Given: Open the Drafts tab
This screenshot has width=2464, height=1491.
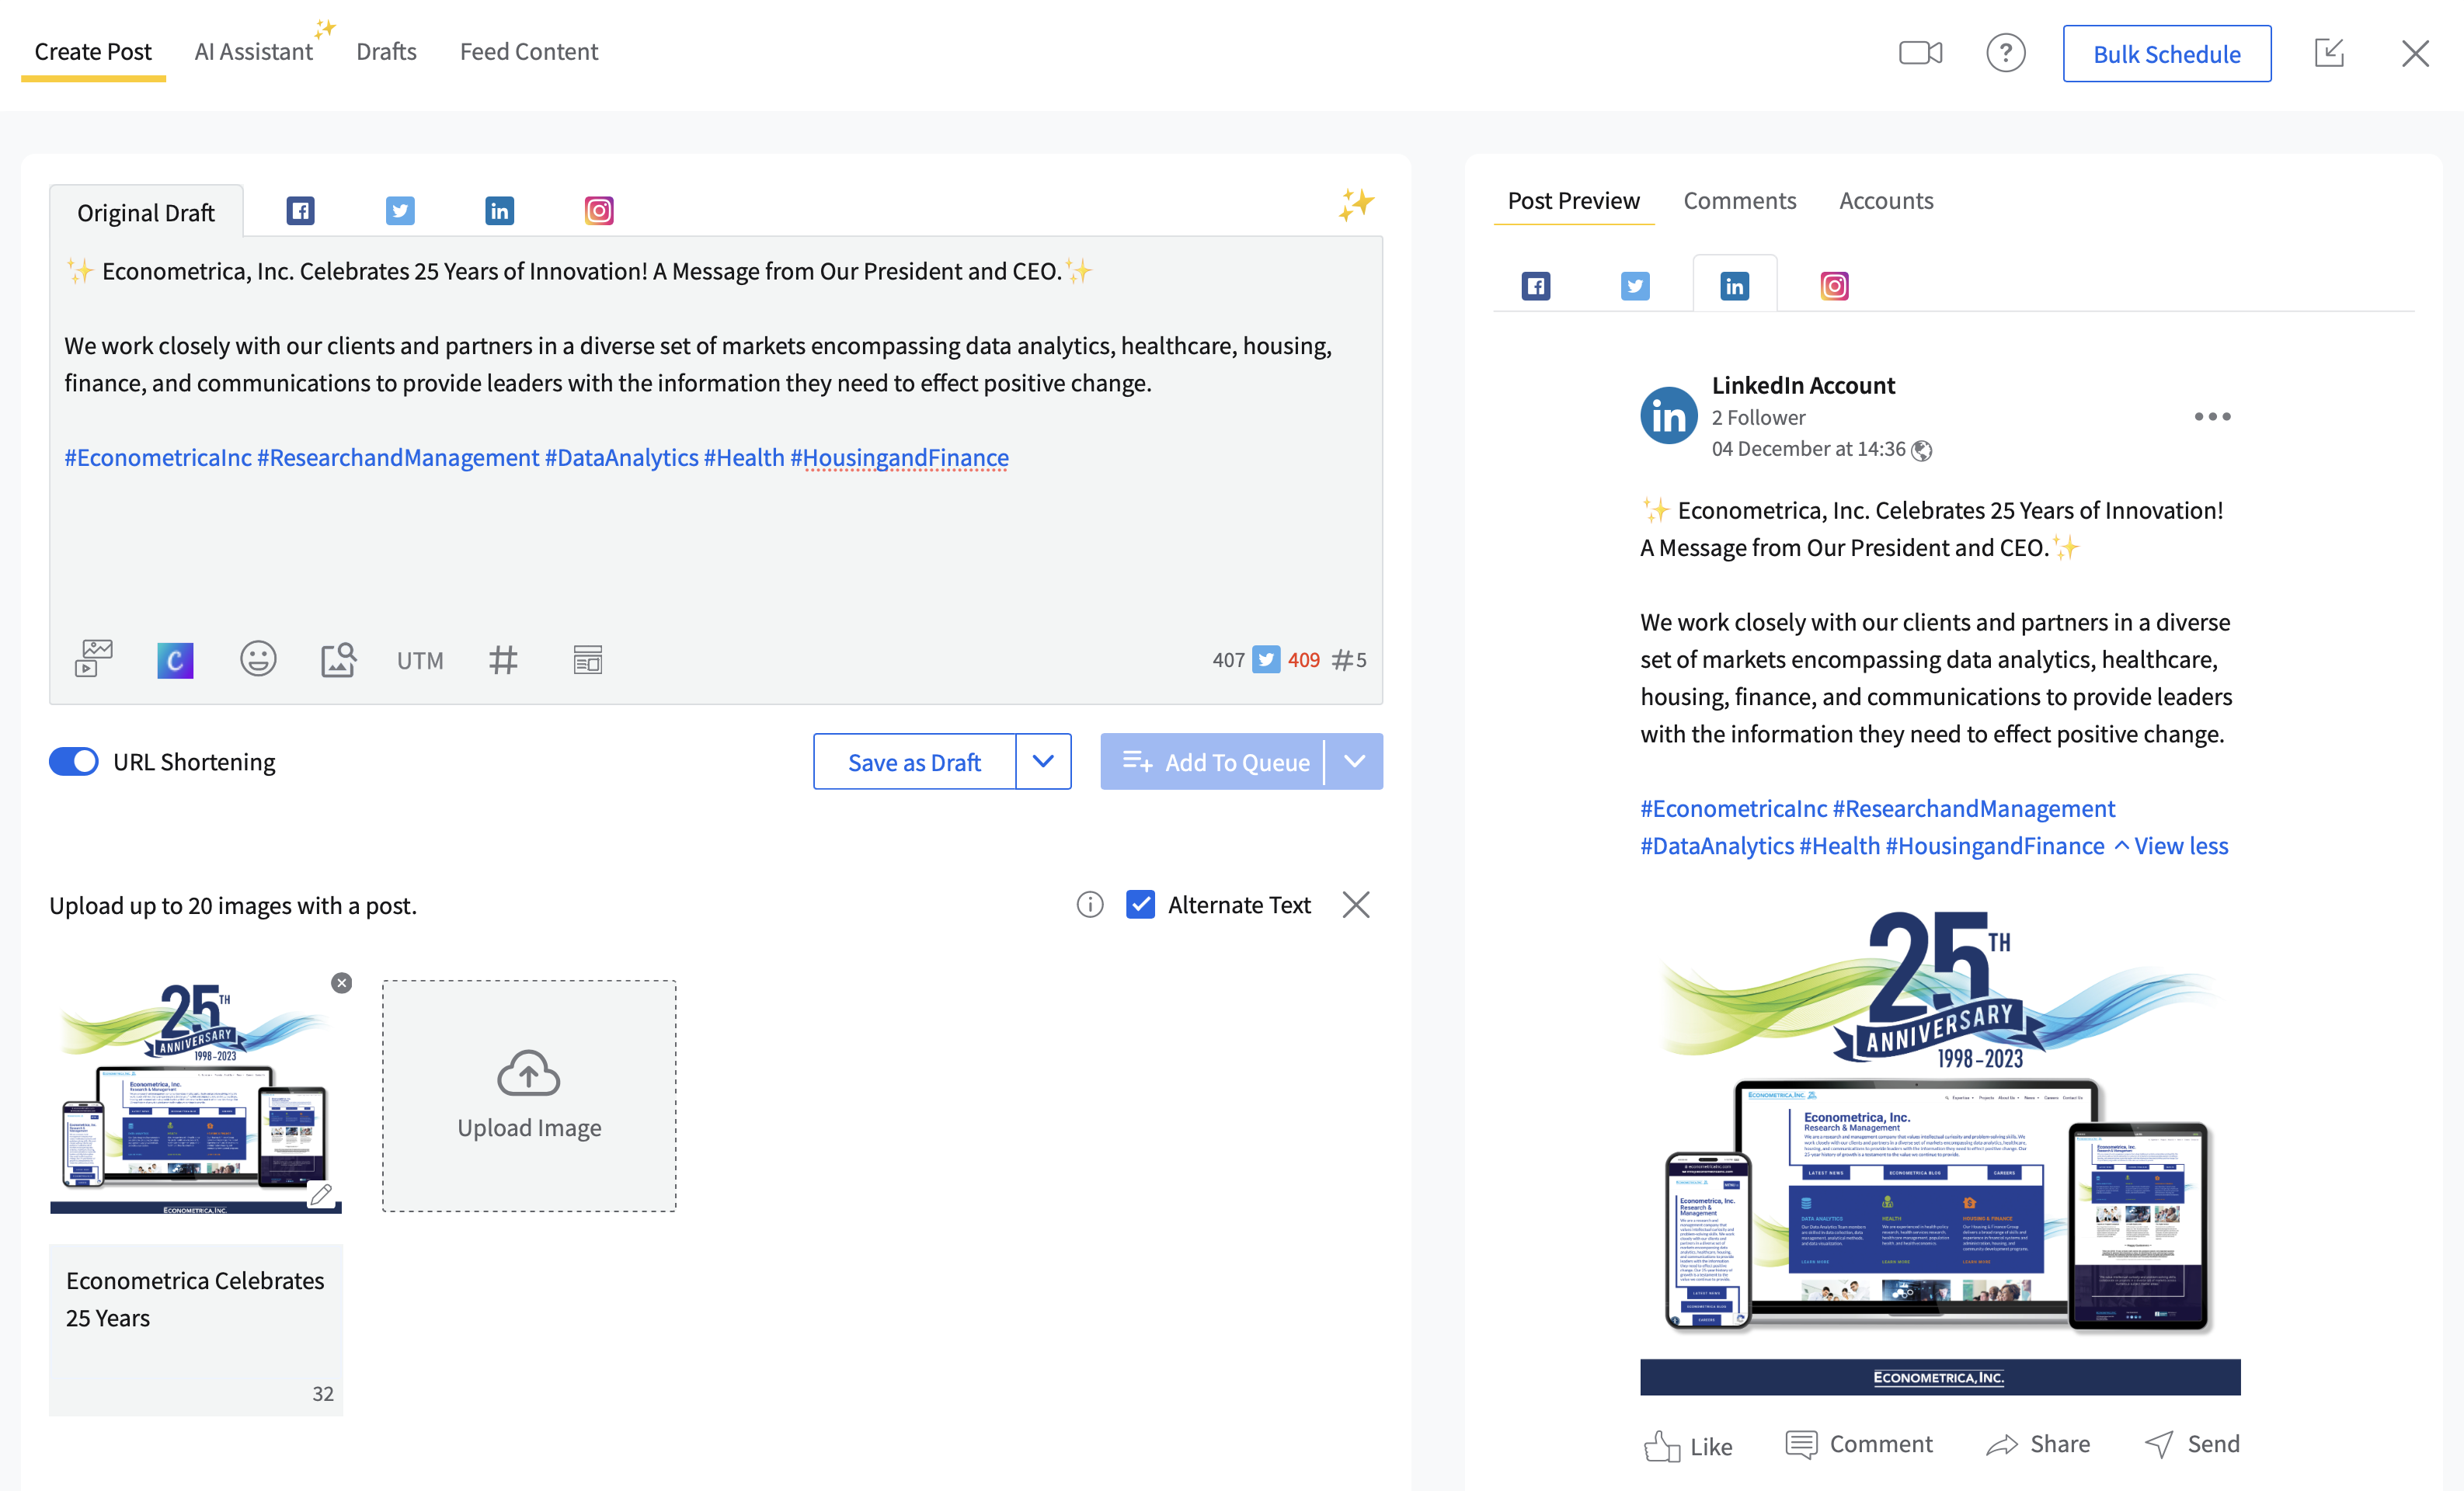Looking at the screenshot, I should [x=386, y=51].
